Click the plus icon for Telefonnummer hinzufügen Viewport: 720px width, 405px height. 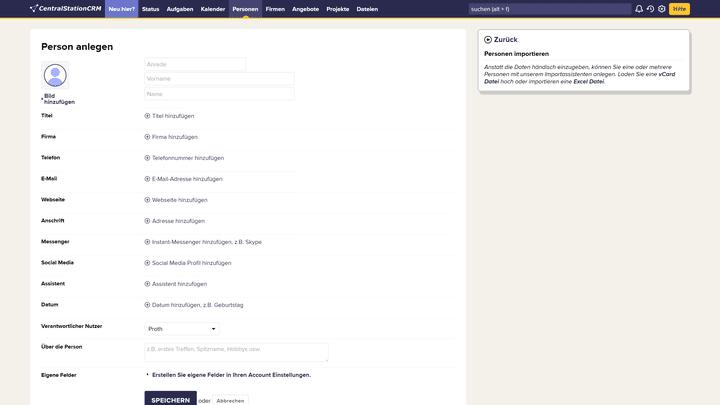point(147,158)
